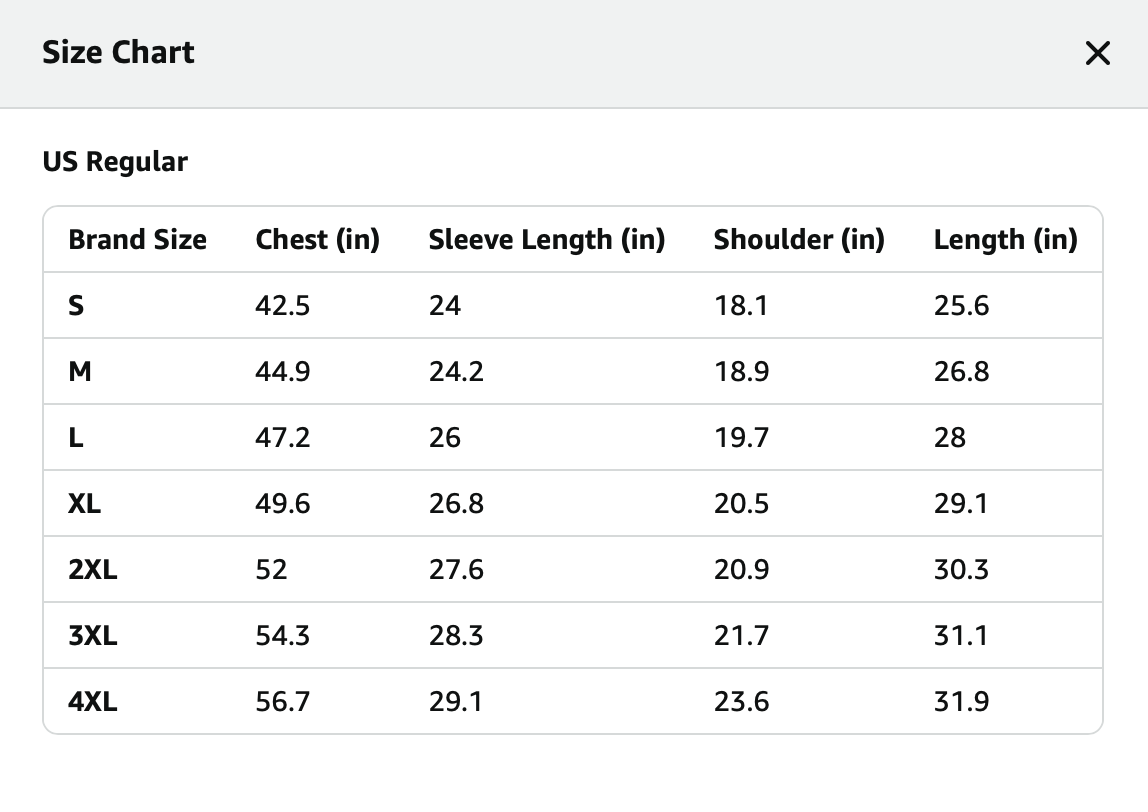Select the US Regular heading

[115, 162]
